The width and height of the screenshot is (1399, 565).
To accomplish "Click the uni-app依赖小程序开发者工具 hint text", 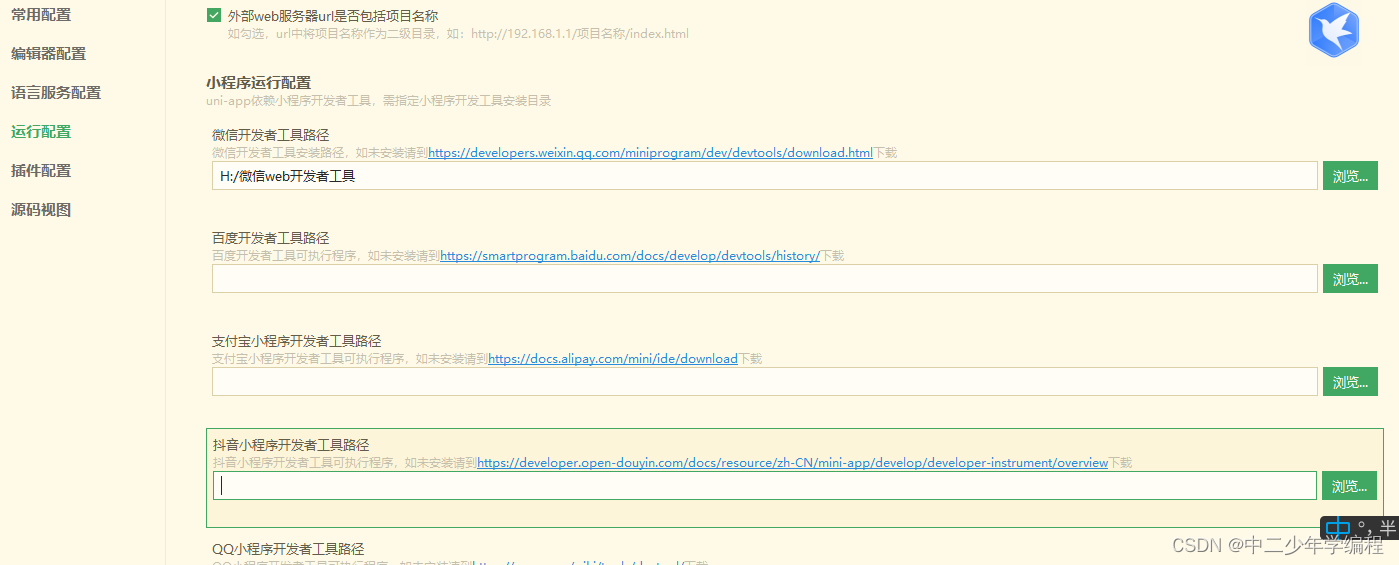I will pyautogui.click(x=378, y=101).
